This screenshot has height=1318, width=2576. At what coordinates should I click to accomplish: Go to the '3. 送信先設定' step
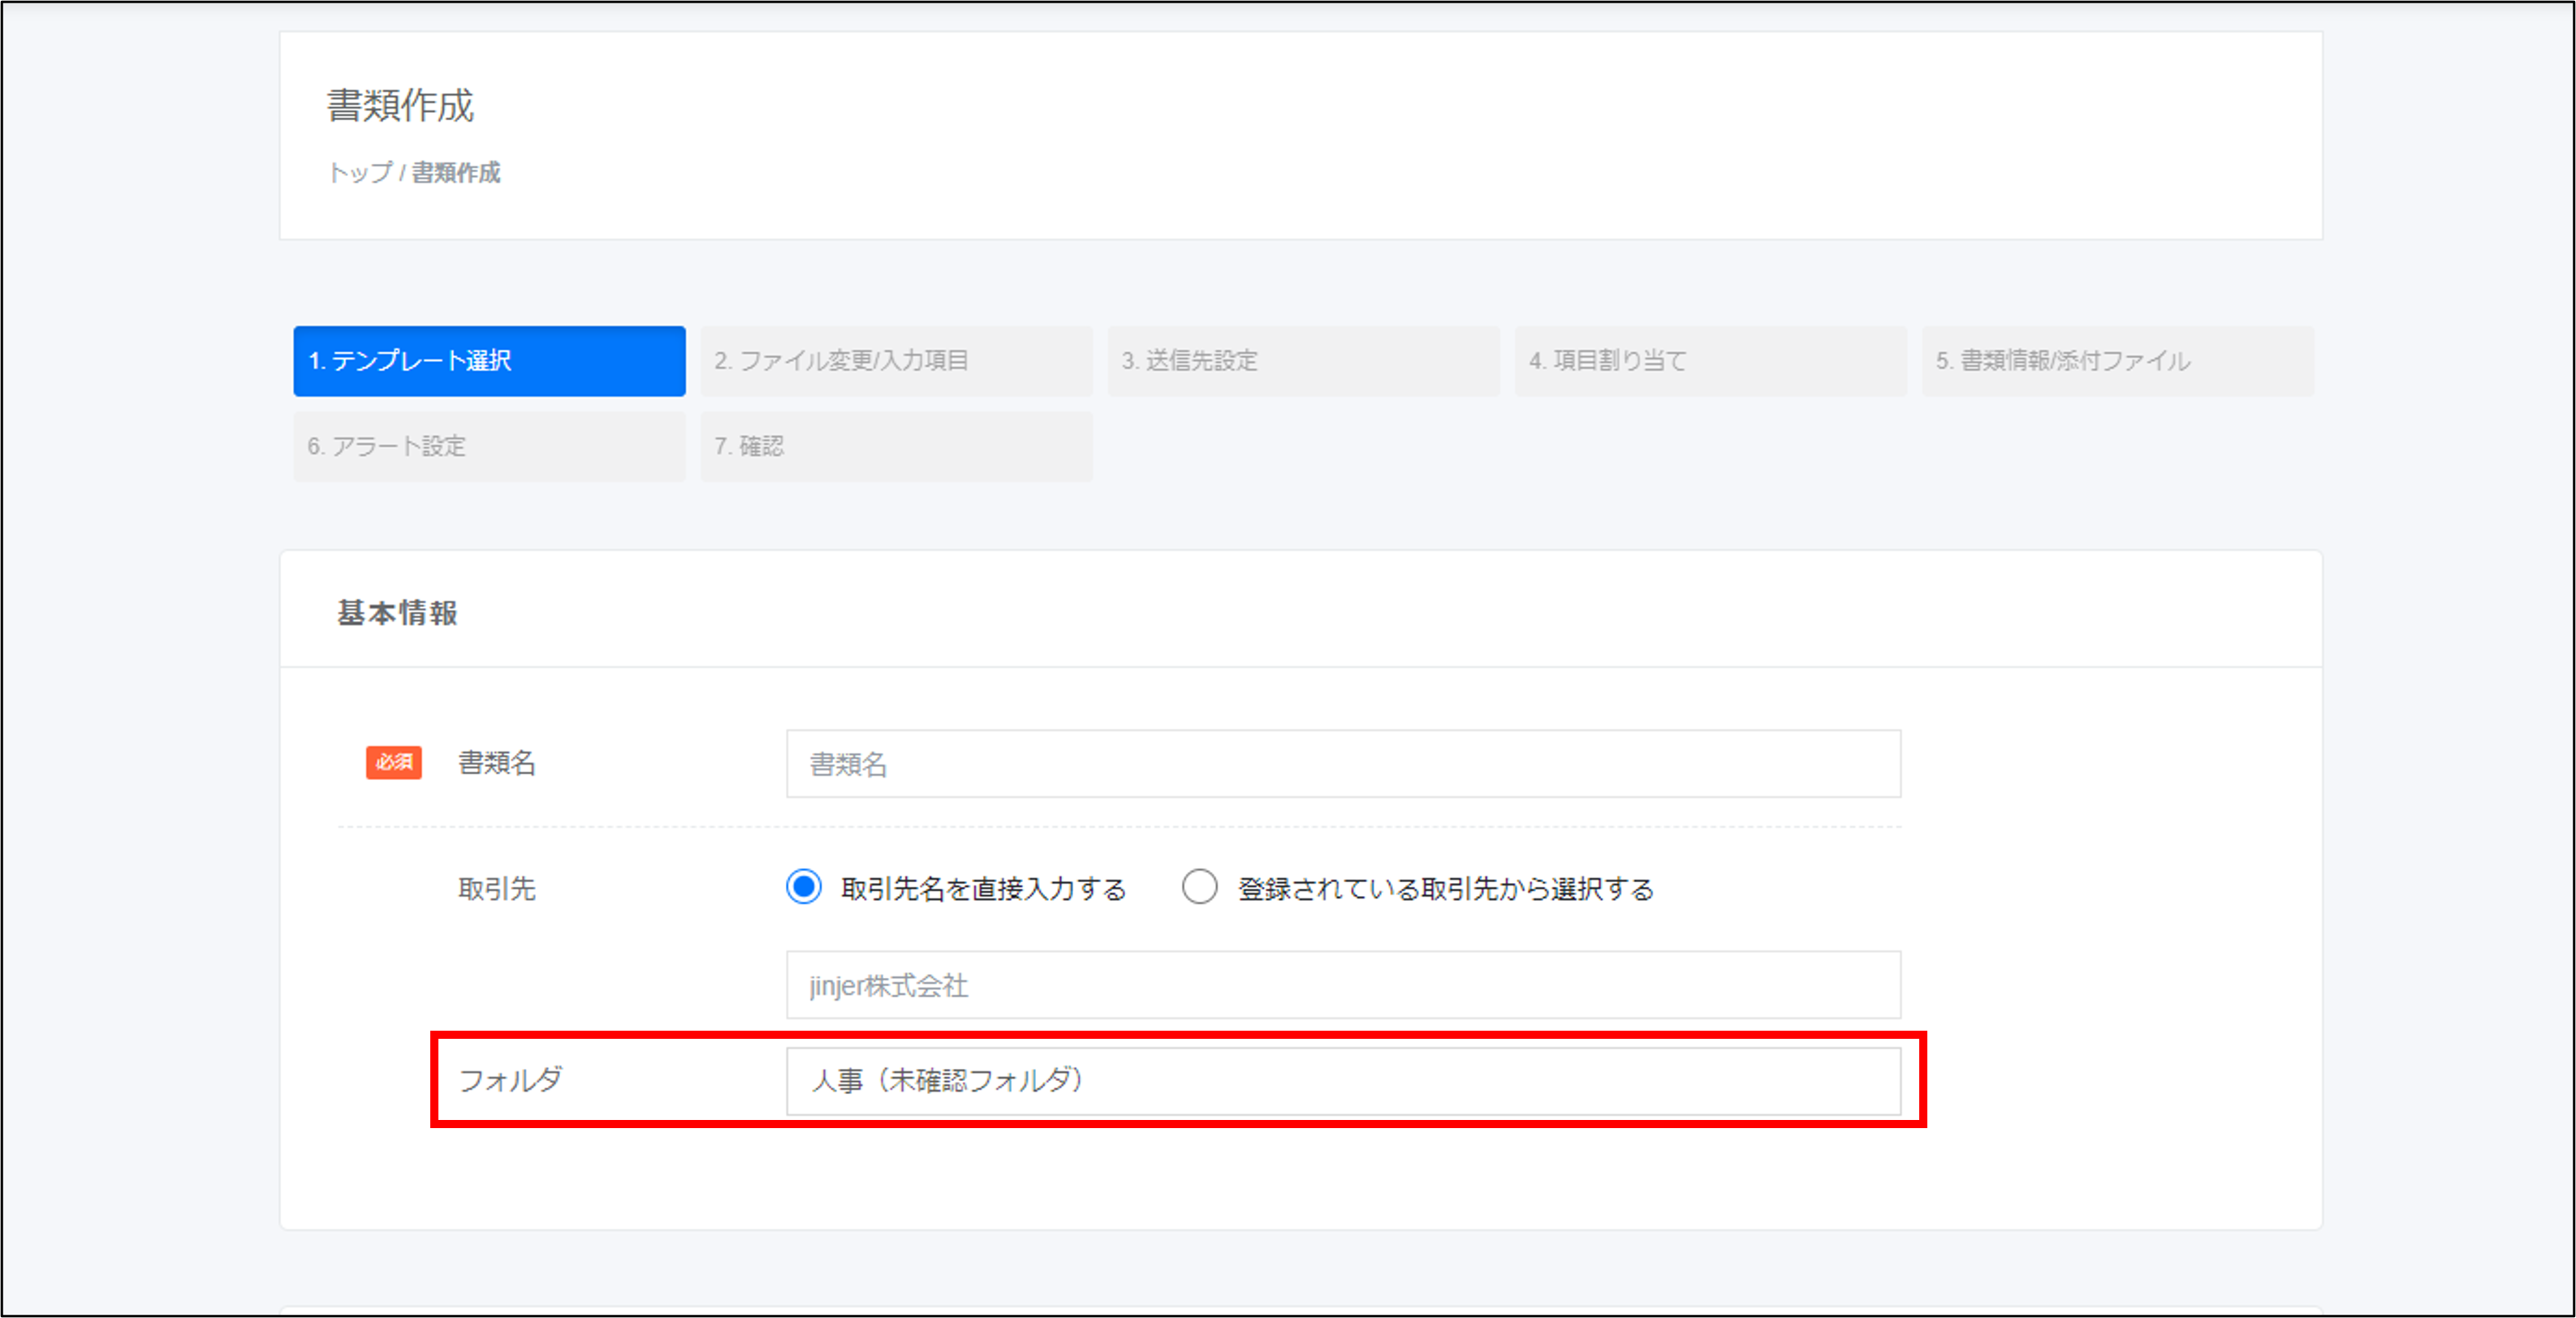point(1303,361)
